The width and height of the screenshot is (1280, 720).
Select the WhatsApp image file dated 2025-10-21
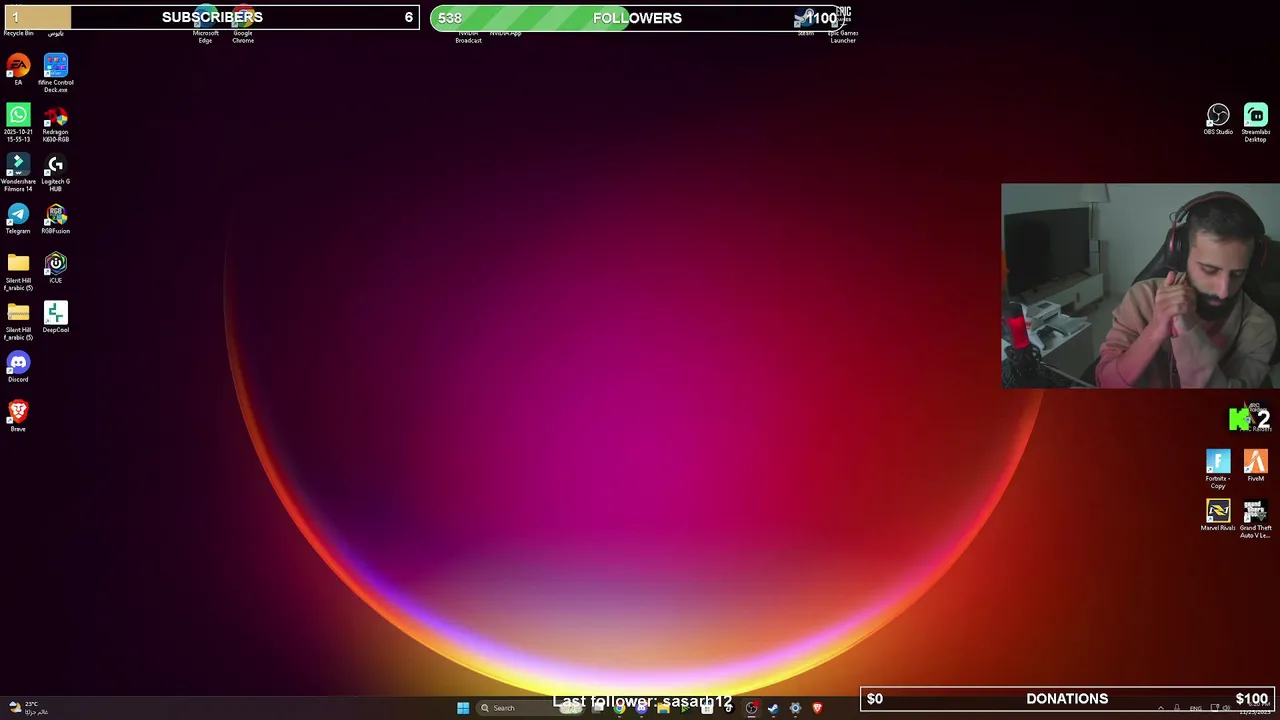click(18, 122)
